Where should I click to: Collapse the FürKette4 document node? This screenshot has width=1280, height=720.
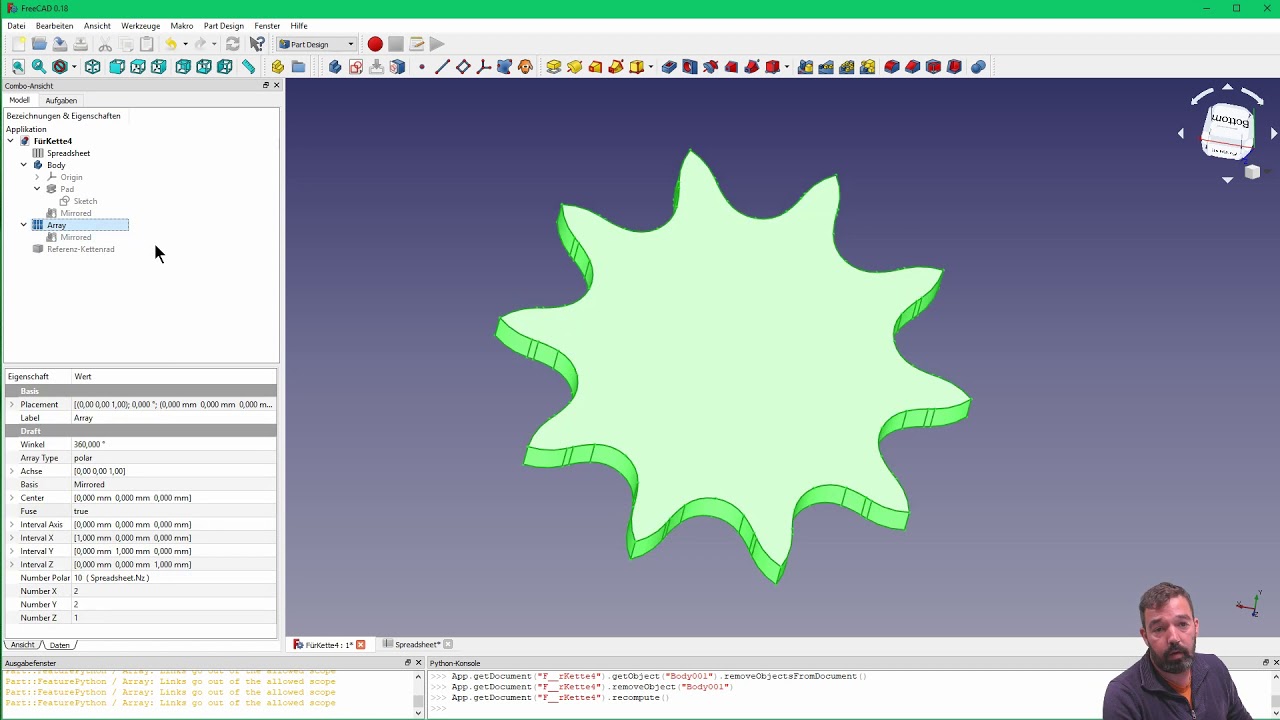coord(11,141)
